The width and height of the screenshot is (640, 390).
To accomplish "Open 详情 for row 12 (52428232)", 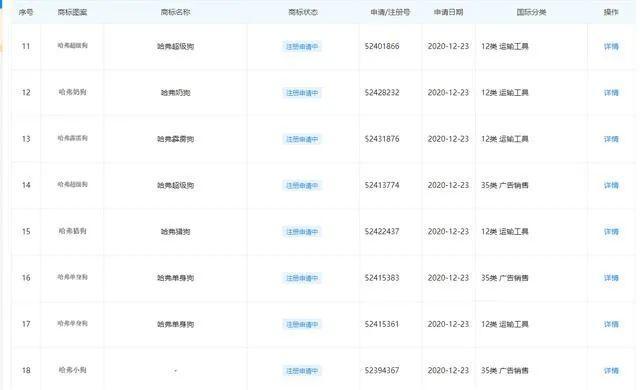I will (x=611, y=93).
